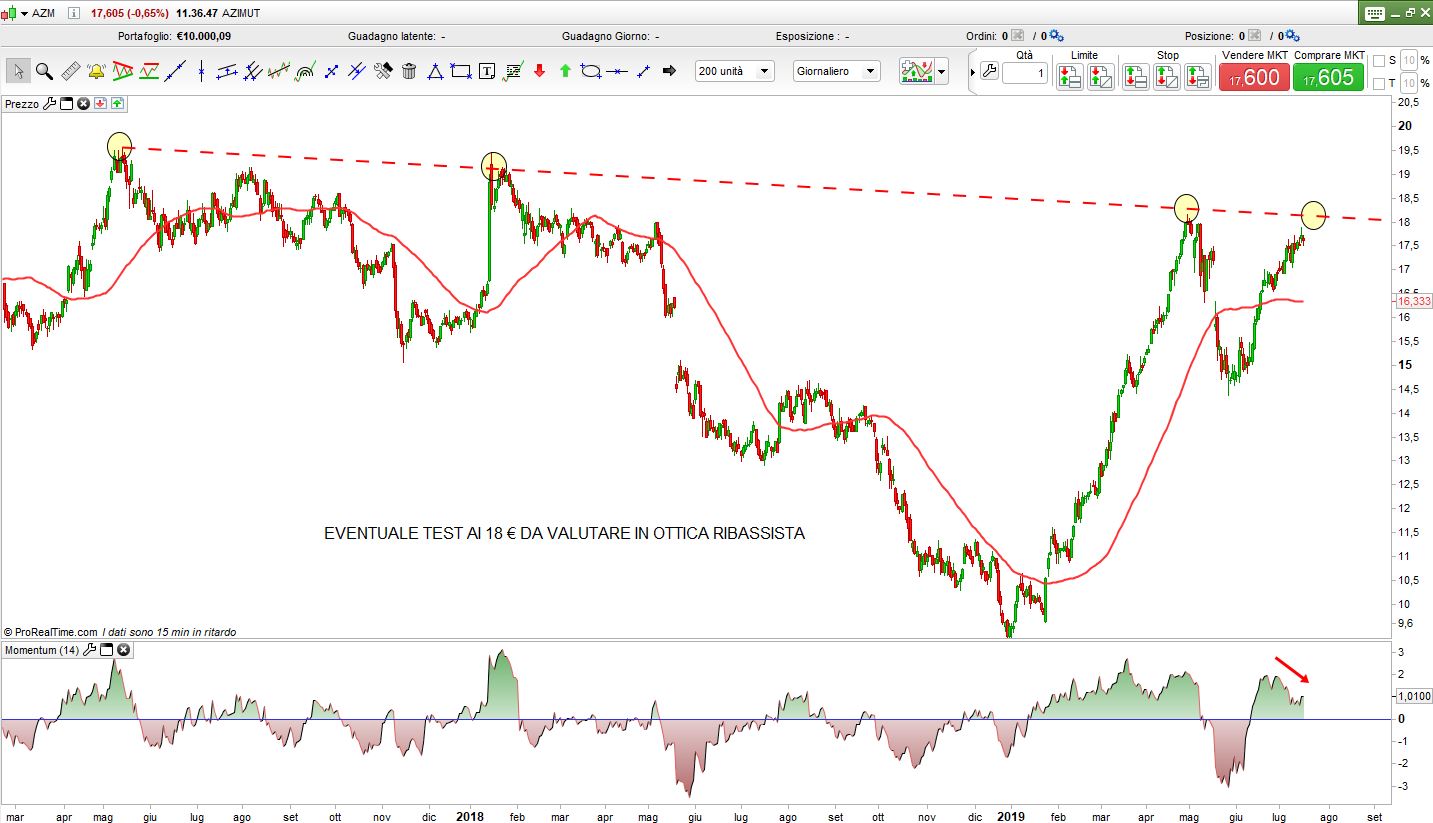The image size is (1433, 823).
Task: Open the AZM ticker symbol dropdown arrow
Action: click(23, 13)
